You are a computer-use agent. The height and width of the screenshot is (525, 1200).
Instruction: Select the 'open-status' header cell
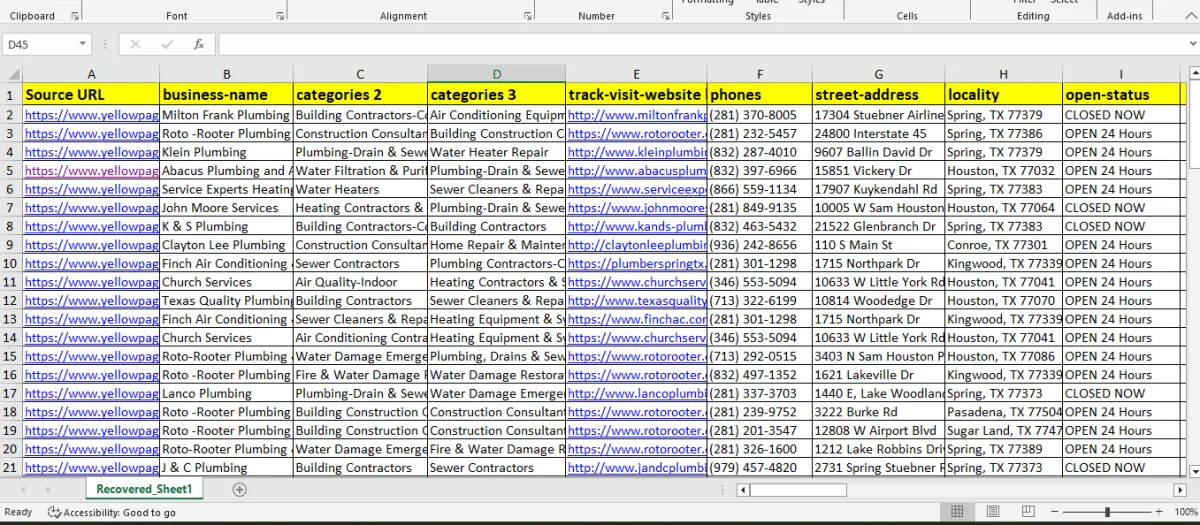tap(1121, 95)
